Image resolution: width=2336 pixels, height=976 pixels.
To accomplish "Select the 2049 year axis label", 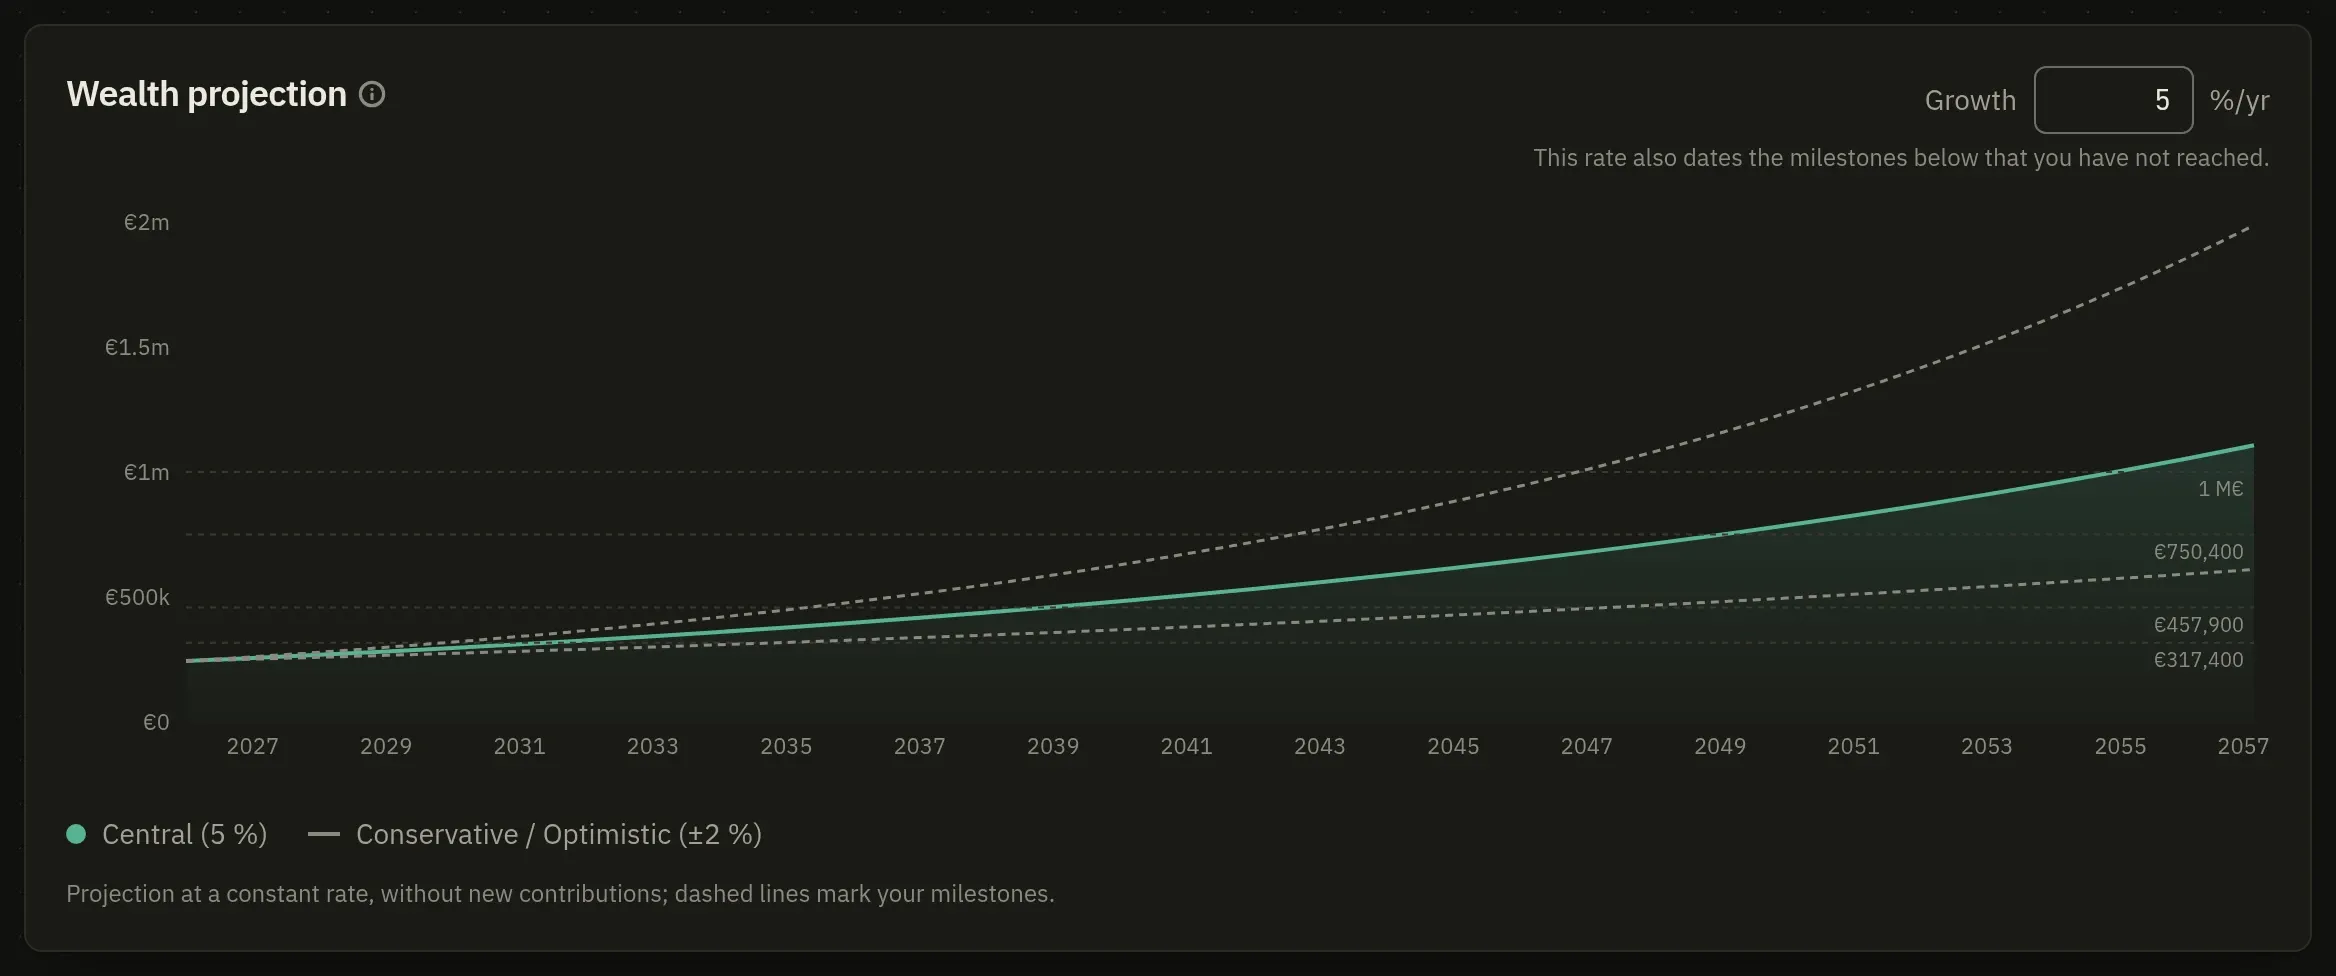I will (1720, 746).
